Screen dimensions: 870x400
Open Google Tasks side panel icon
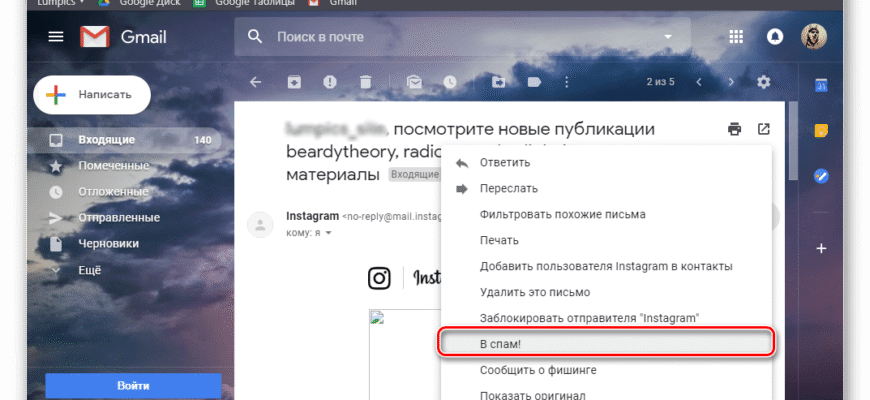click(x=821, y=176)
